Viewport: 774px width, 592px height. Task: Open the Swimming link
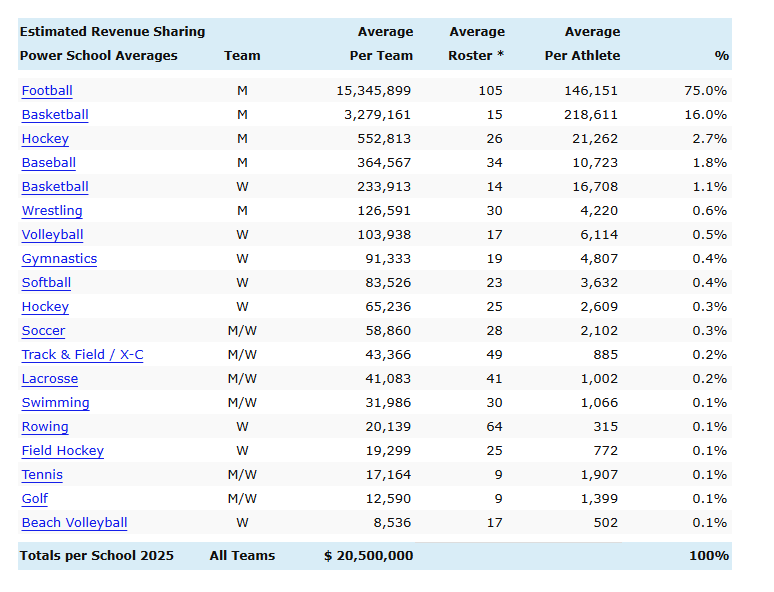tap(55, 403)
